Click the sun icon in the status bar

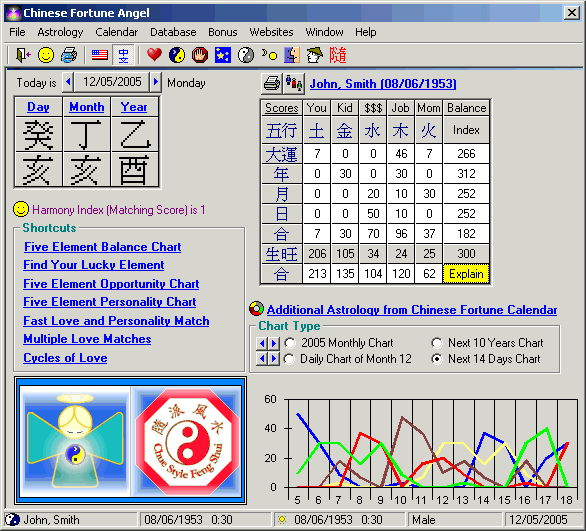(x=282, y=519)
